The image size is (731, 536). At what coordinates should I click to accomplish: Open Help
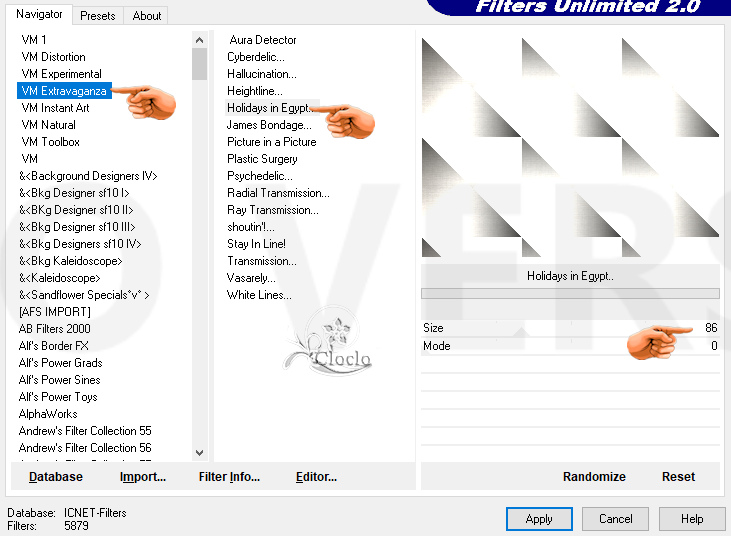pyautogui.click(x=692, y=519)
